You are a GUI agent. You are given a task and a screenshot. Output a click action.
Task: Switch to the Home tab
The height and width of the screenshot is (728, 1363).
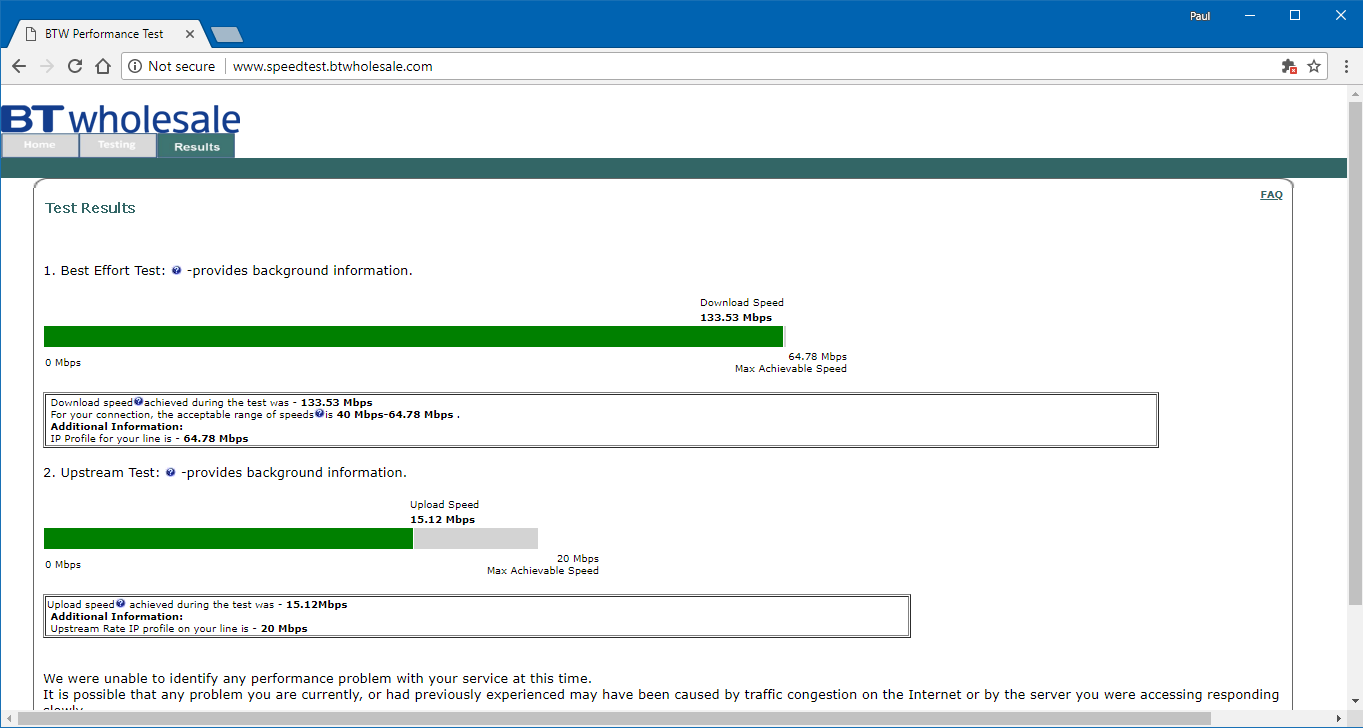tap(40, 146)
